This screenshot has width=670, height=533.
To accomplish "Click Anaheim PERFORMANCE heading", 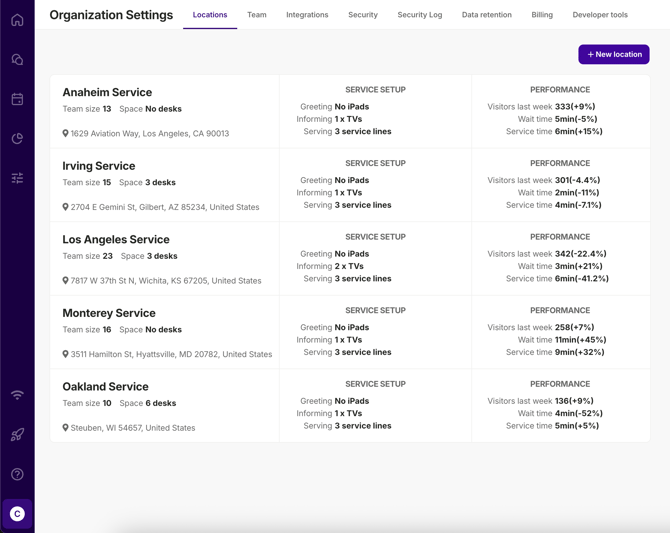I will tap(560, 90).
